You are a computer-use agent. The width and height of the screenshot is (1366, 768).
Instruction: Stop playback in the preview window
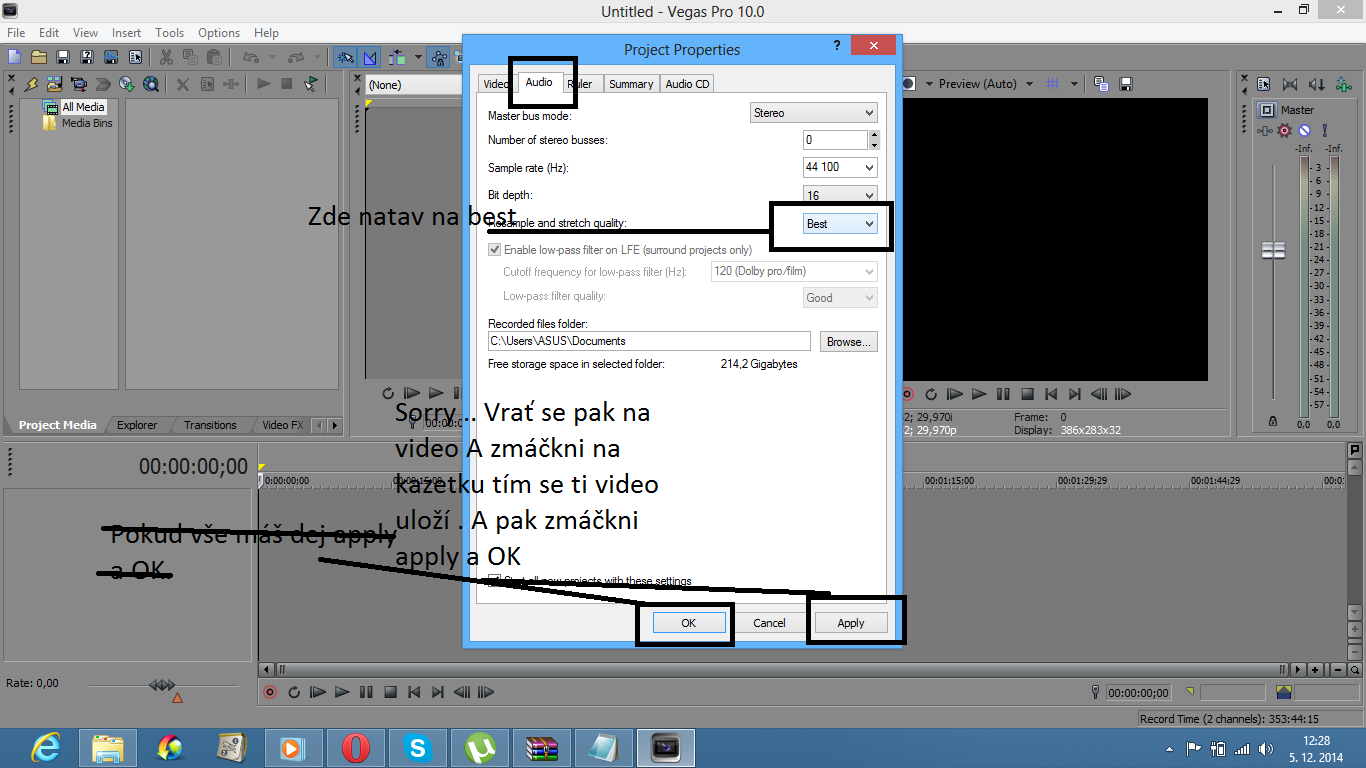(x=1027, y=394)
